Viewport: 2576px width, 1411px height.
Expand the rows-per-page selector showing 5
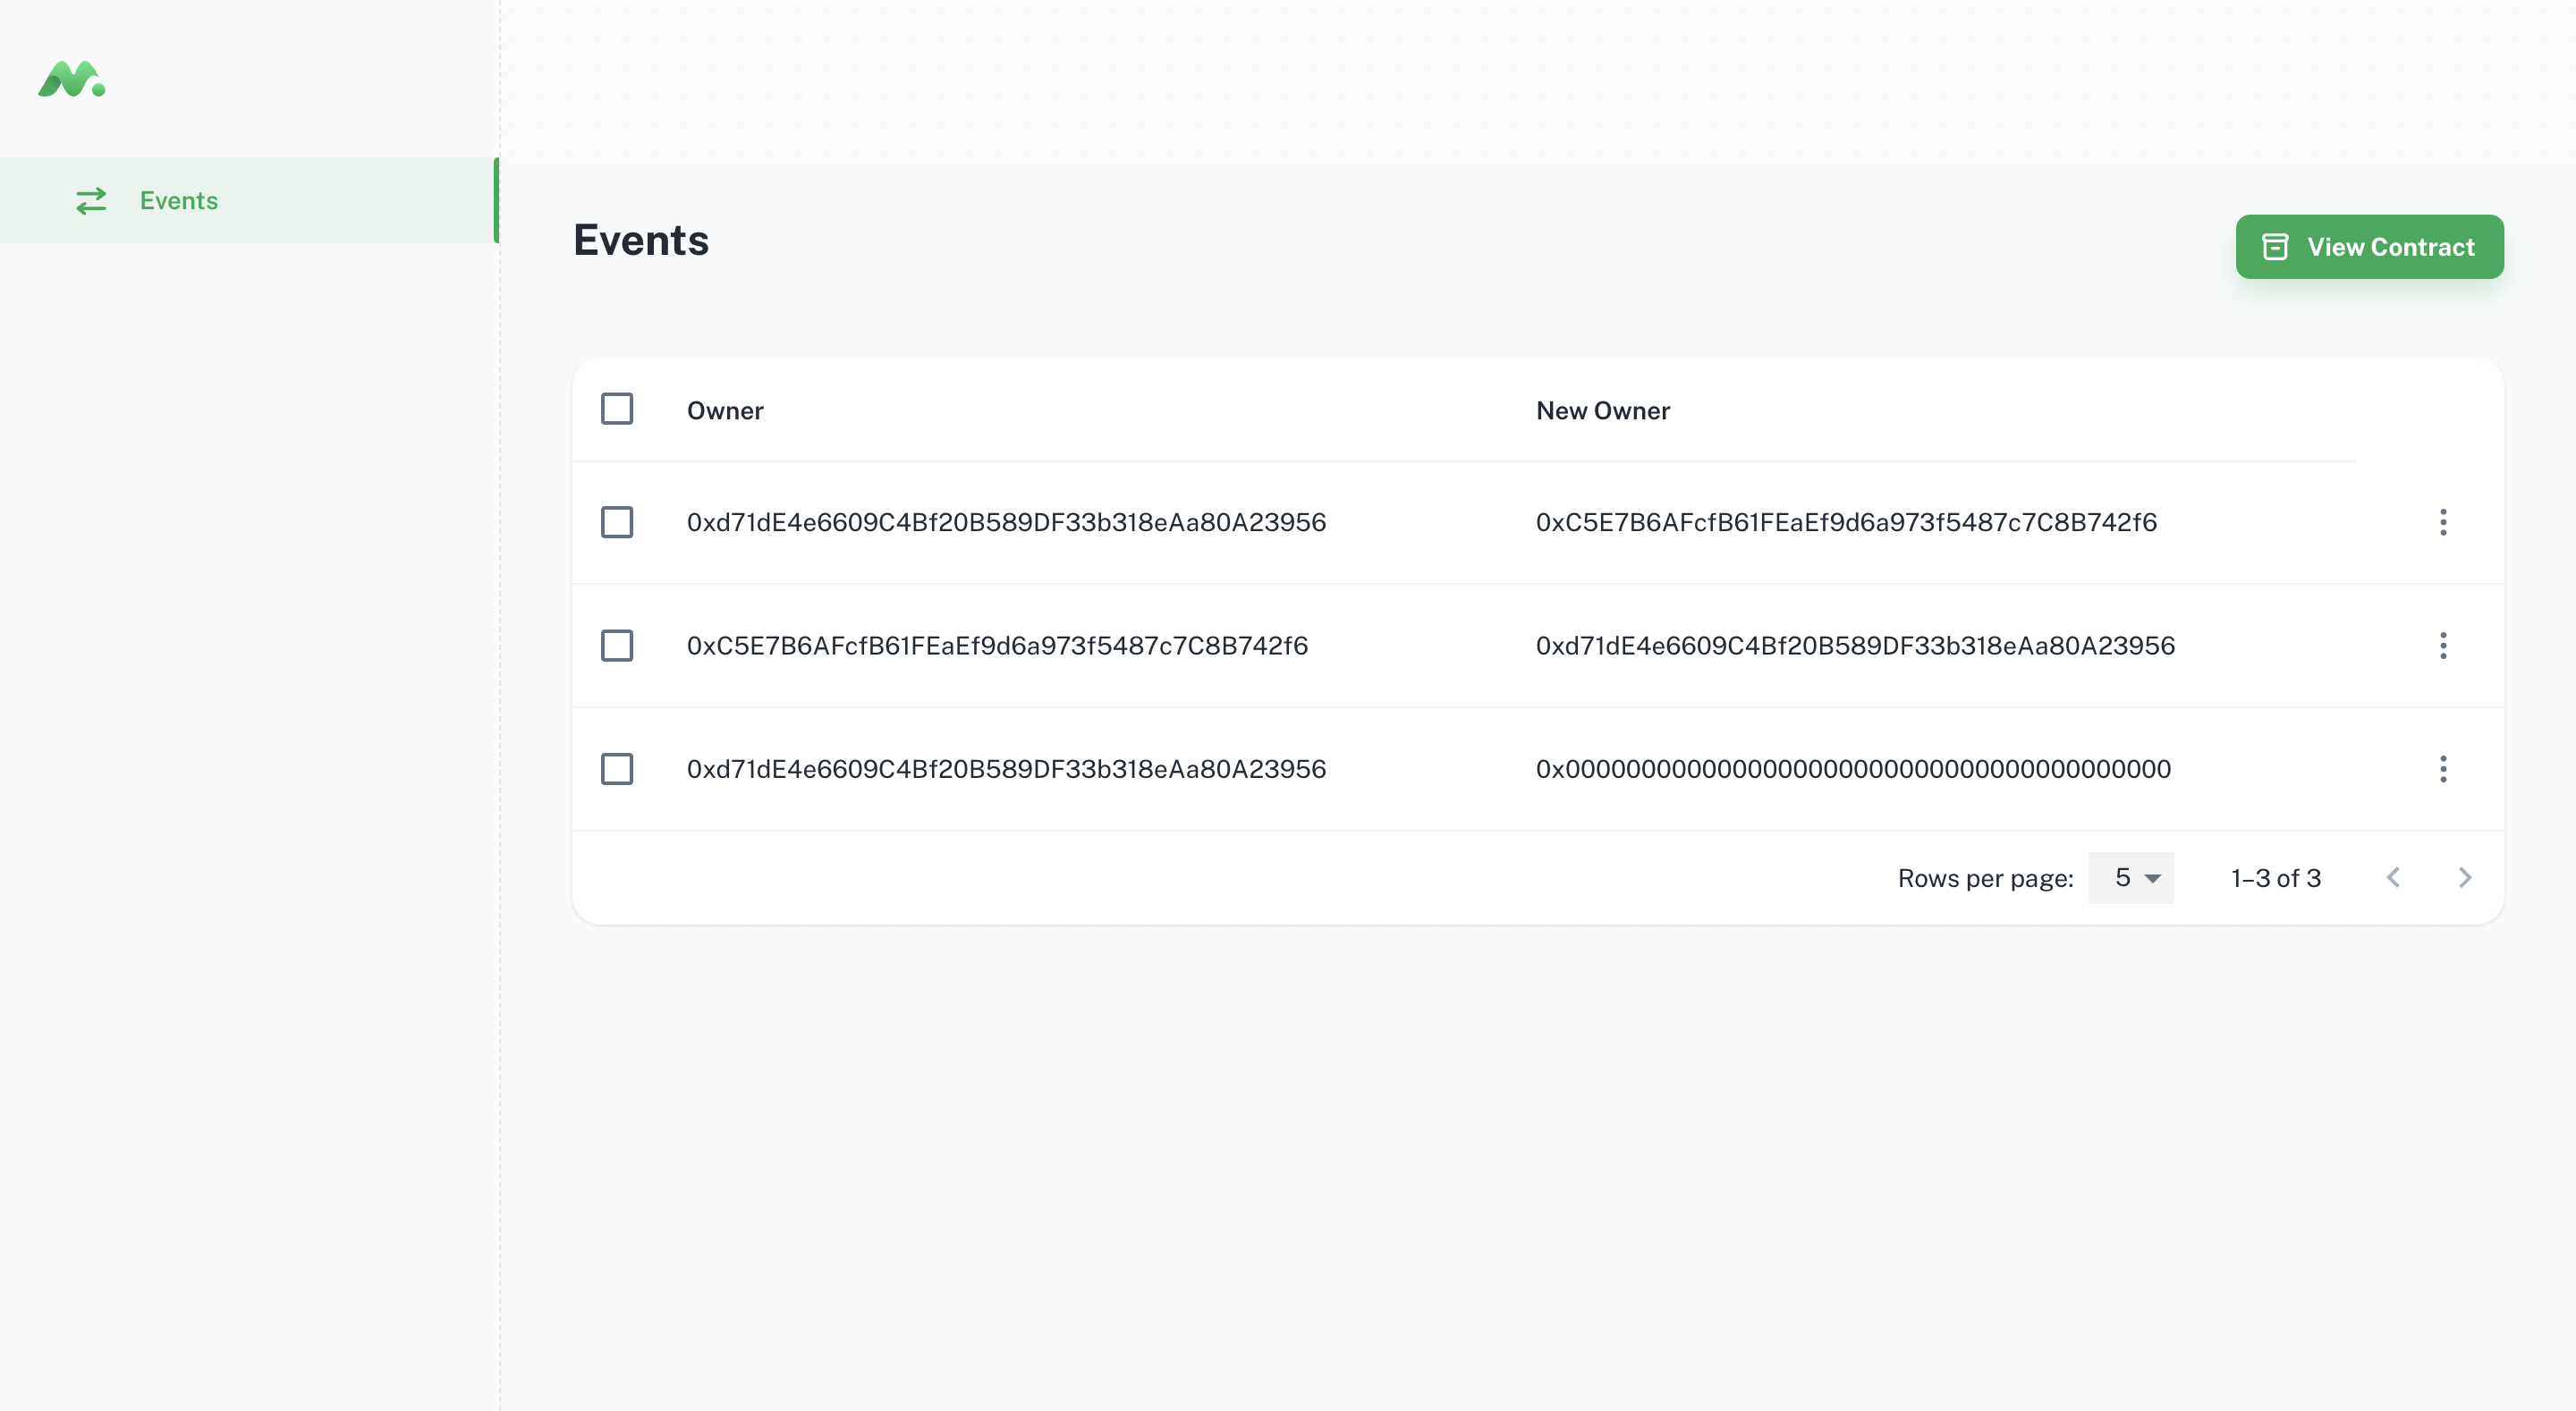2131,877
